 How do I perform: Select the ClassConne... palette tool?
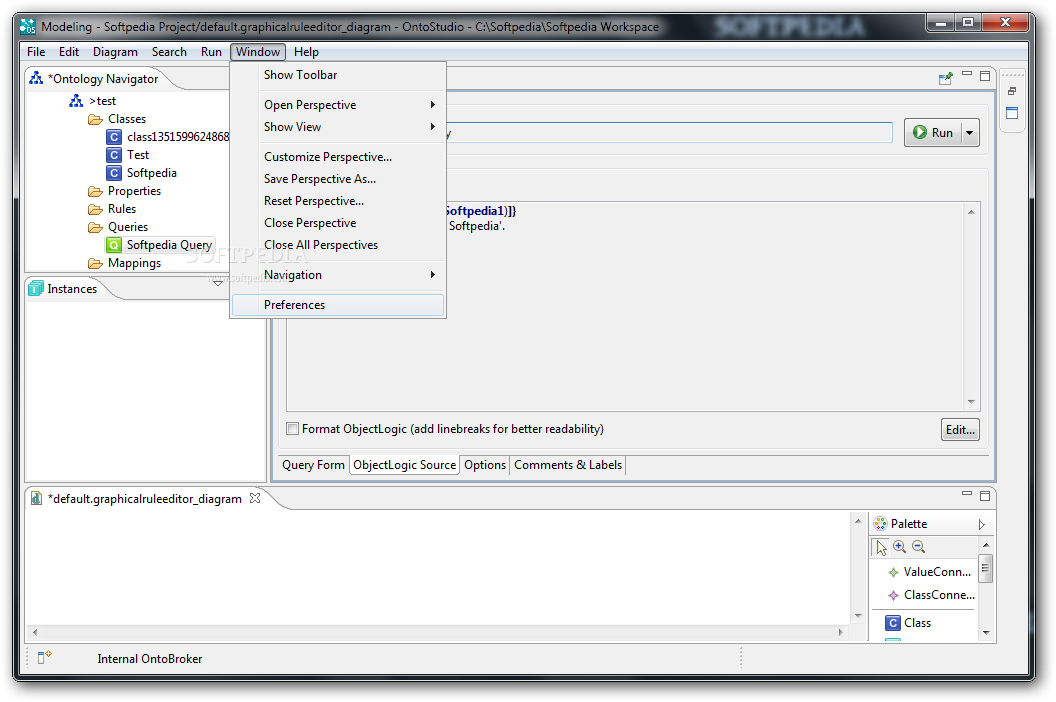(x=931, y=595)
